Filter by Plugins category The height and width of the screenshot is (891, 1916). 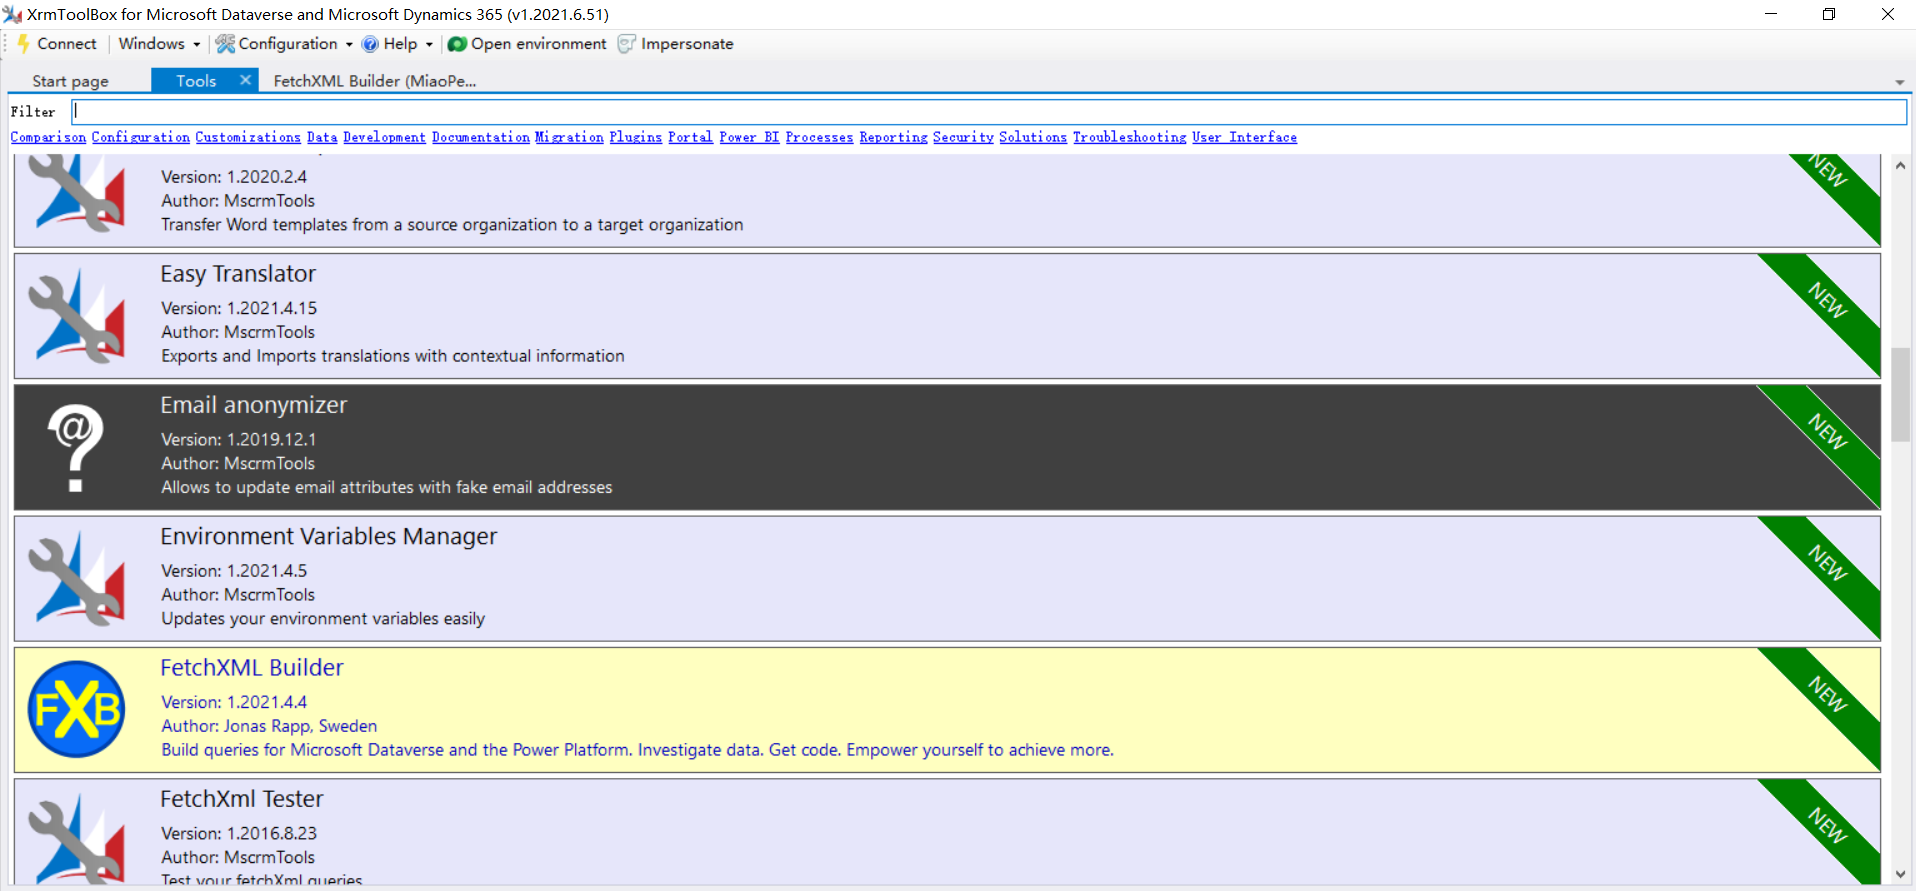click(x=636, y=137)
